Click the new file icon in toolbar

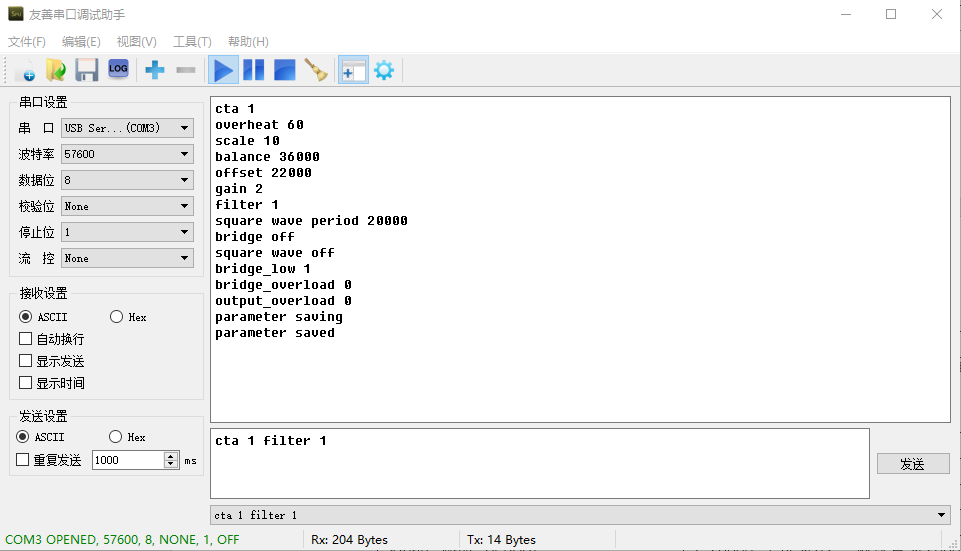pyautogui.click(x=27, y=70)
